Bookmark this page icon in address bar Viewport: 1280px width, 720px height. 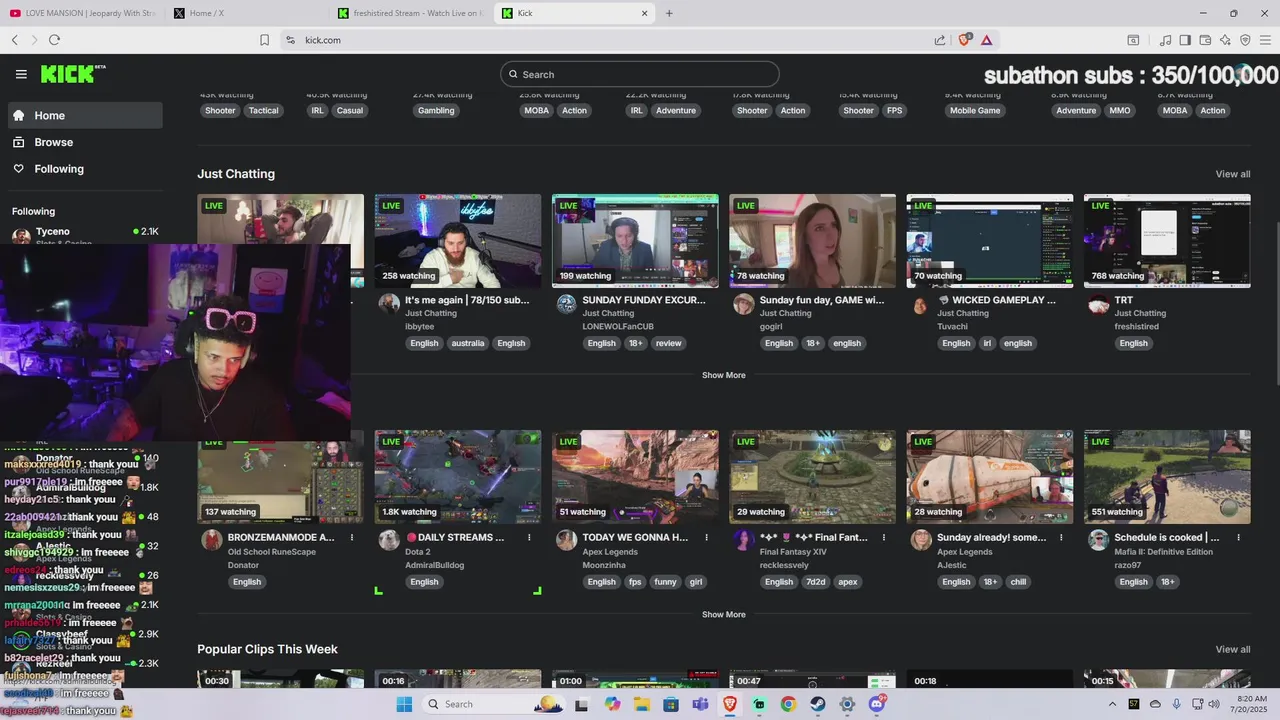click(x=265, y=40)
